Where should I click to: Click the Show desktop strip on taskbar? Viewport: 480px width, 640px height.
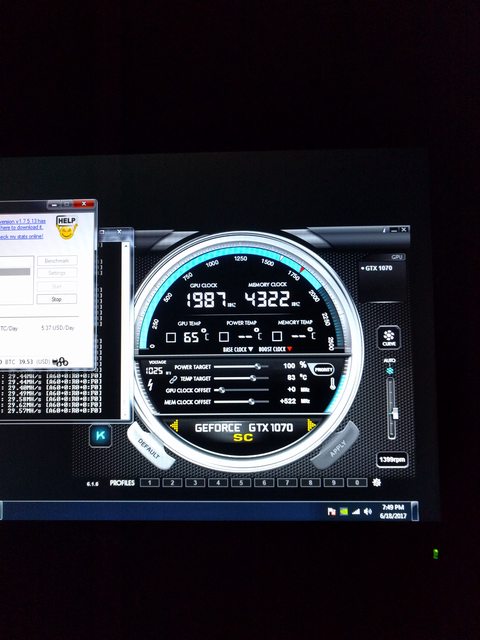(x=415, y=511)
